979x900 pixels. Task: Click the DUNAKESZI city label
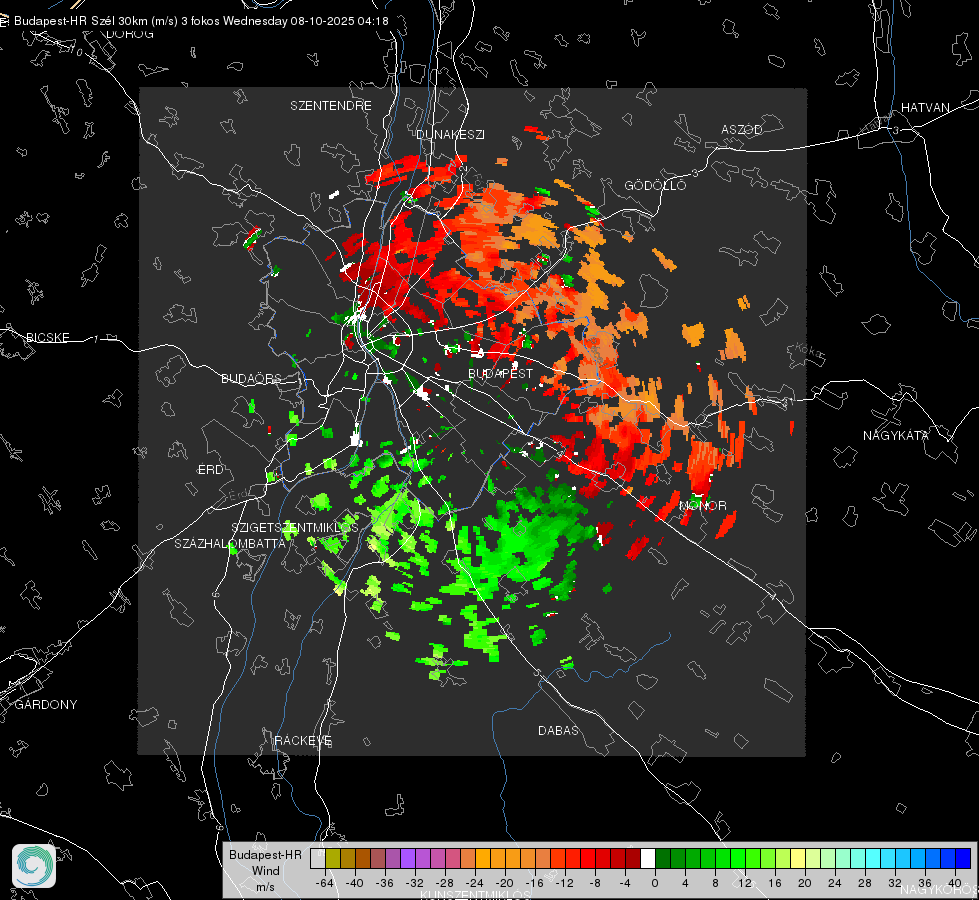450,134
